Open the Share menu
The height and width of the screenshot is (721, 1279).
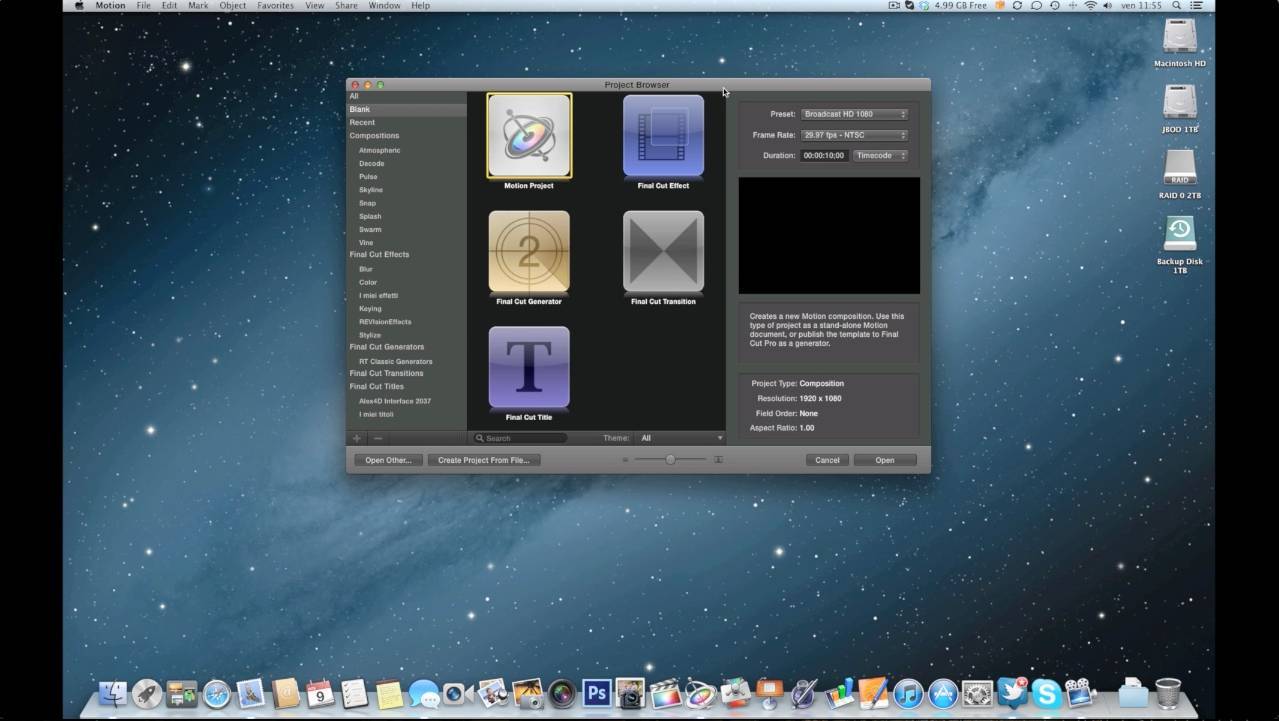click(346, 5)
